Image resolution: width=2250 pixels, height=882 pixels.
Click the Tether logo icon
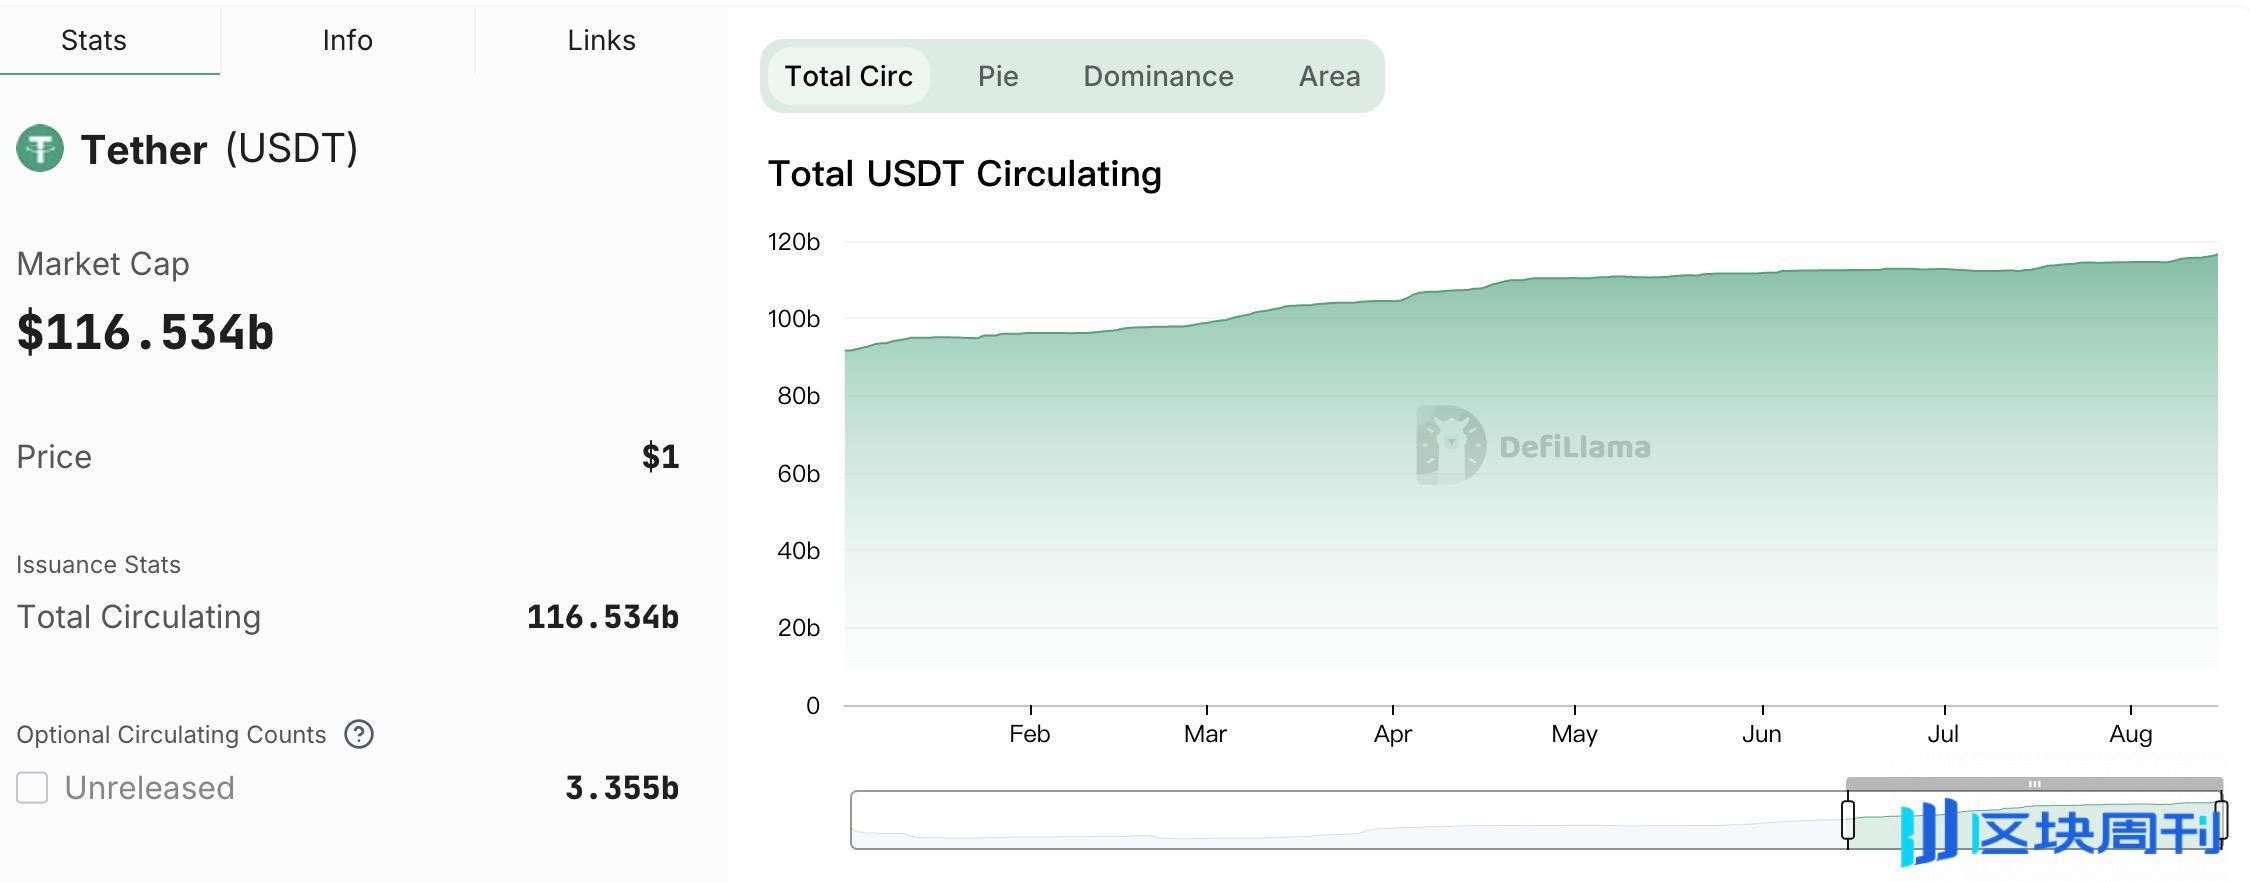click(x=40, y=149)
